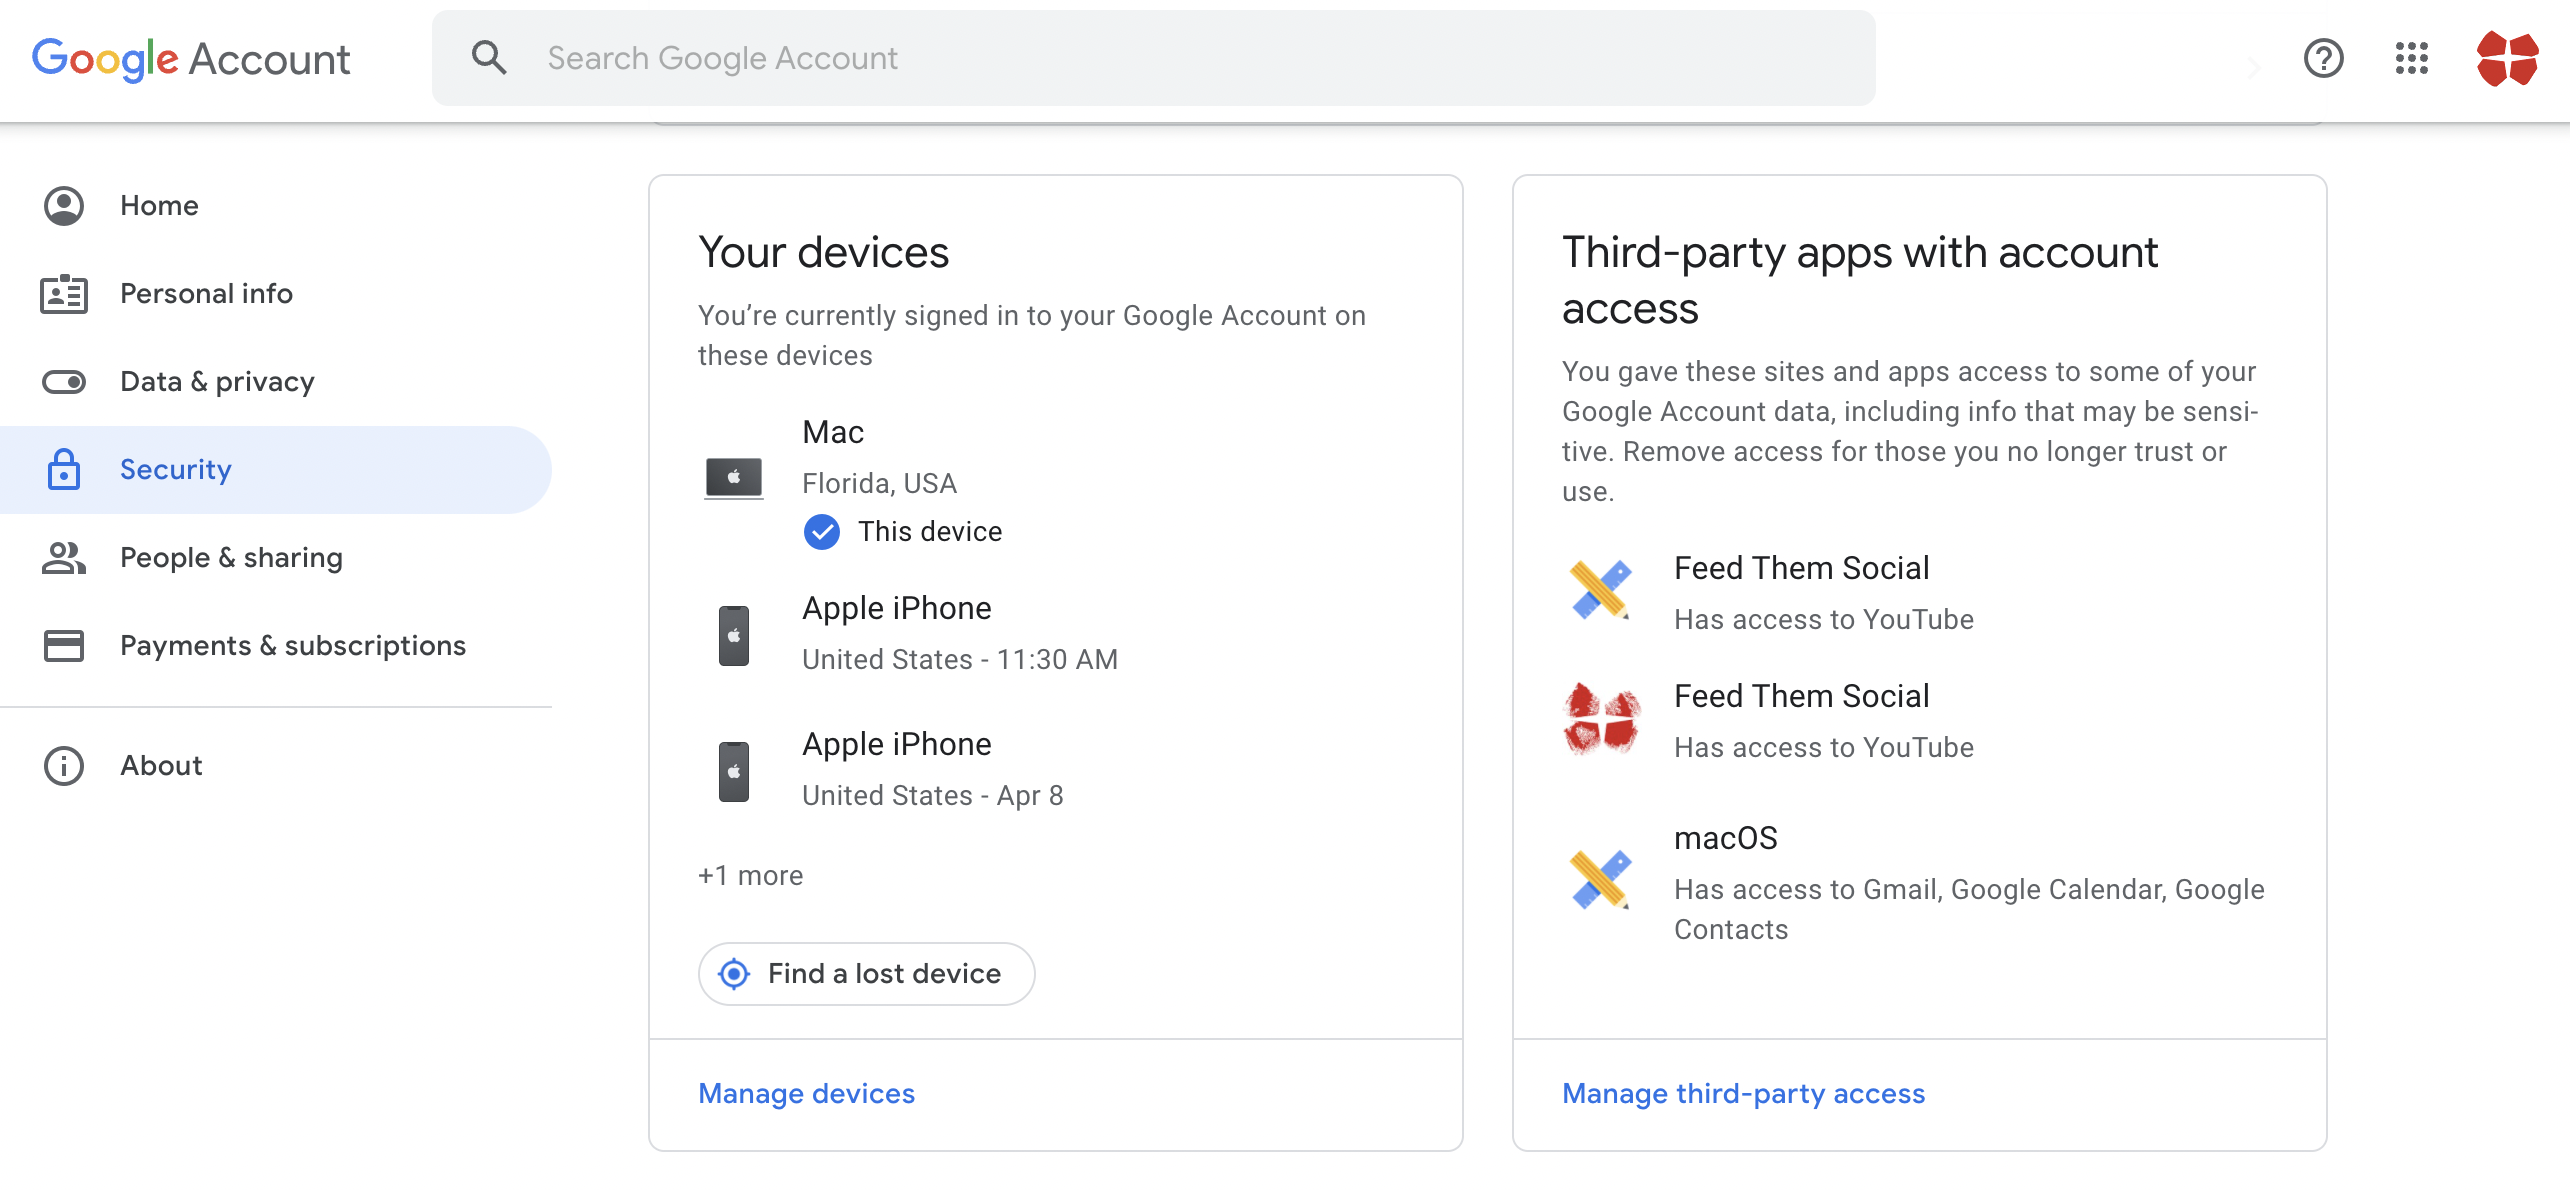2570x1190 pixels.
Task: Click the blue This device checkmark
Action: point(822,532)
